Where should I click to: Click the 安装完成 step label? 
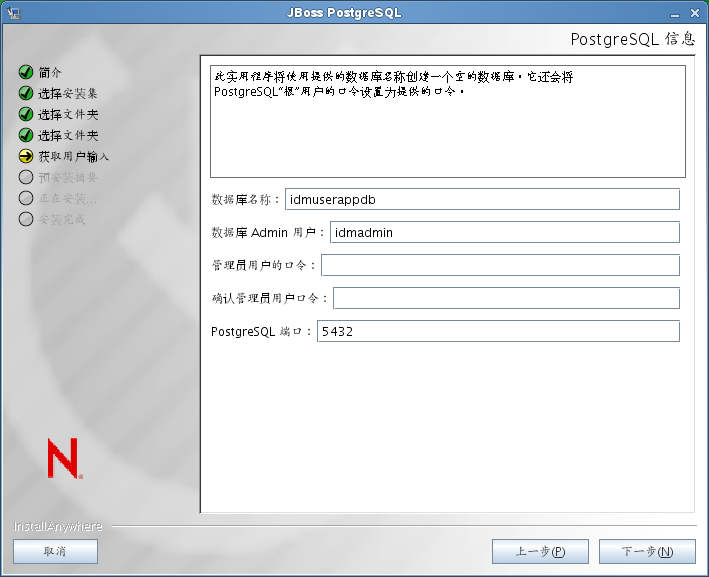(x=62, y=219)
